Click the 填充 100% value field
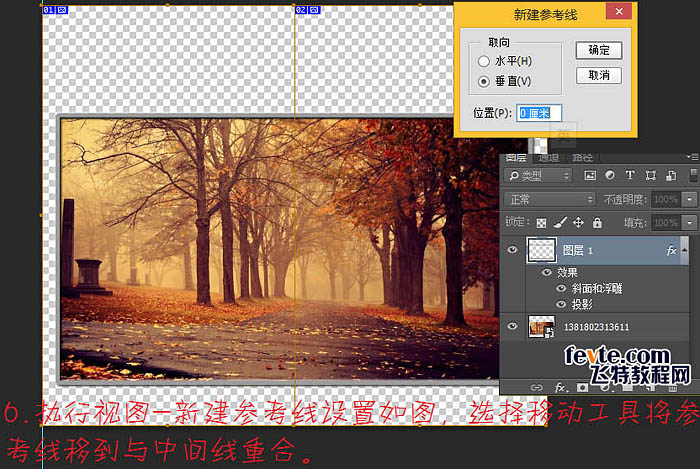Image resolution: width=700 pixels, height=469 pixels. [667, 222]
